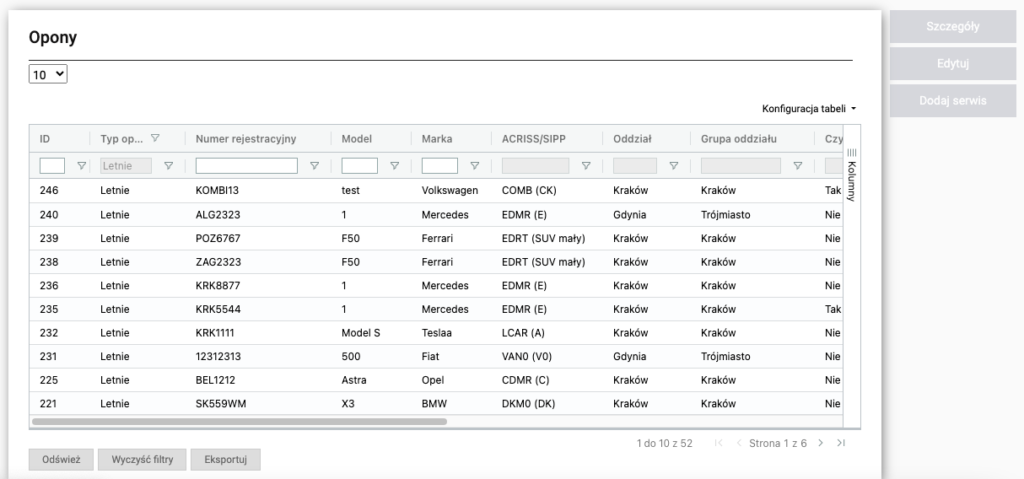Open filter icon for ACRISS/SIPP column
Viewport: 1024px width, 479px height.
586,166
